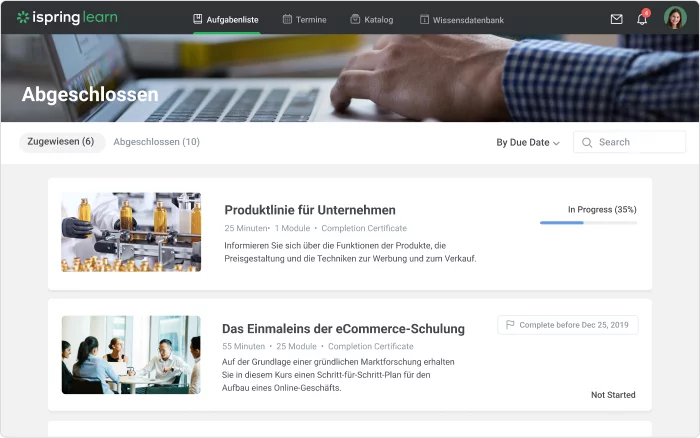
Task: Click the 55 Minuten duration text
Action: coord(243,346)
